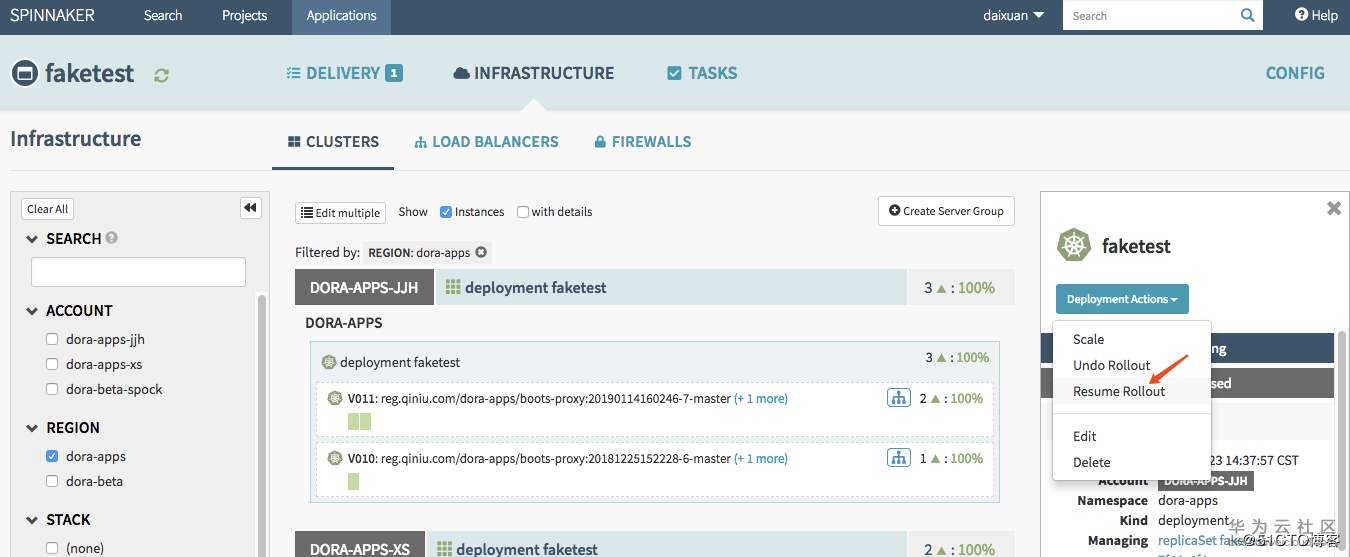1350x557 pixels.
Task: Toggle the Deployment Actions dropdown
Action: click(x=1121, y=299)
